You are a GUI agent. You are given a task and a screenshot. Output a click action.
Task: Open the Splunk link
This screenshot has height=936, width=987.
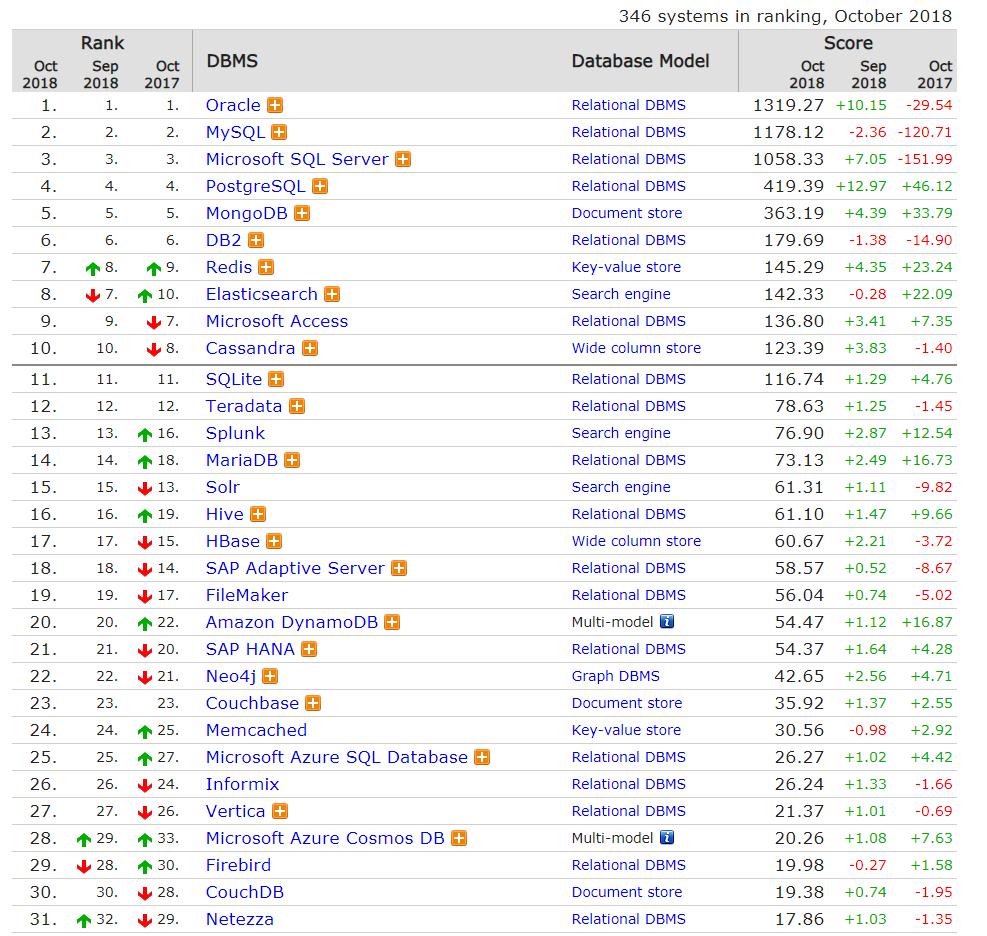coord(235,433)
